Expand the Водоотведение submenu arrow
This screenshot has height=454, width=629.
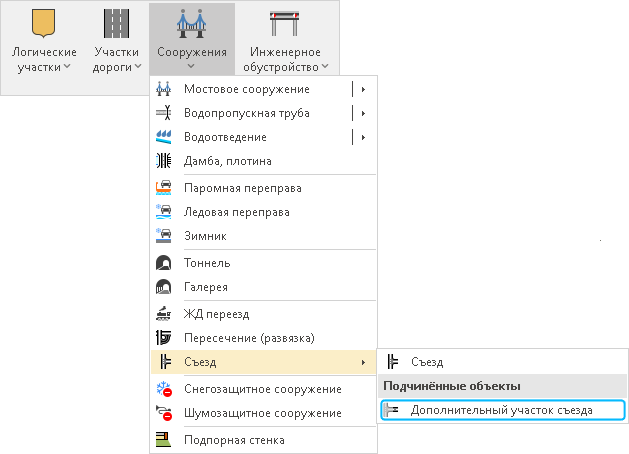click(x=363, y=137)
